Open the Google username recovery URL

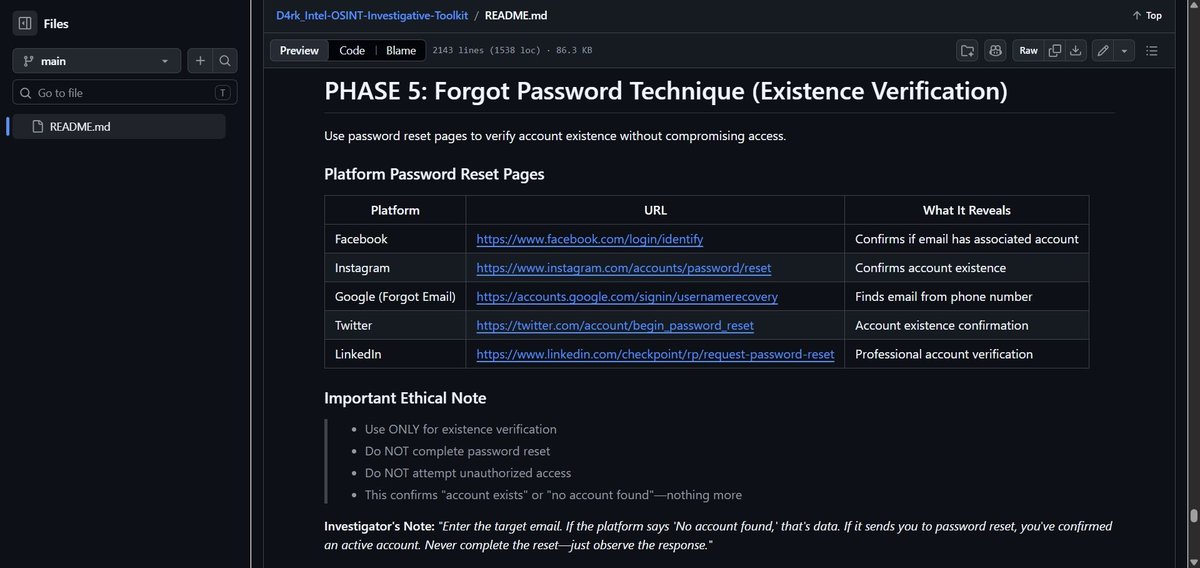pyautogui.click(x=627, y=297)
